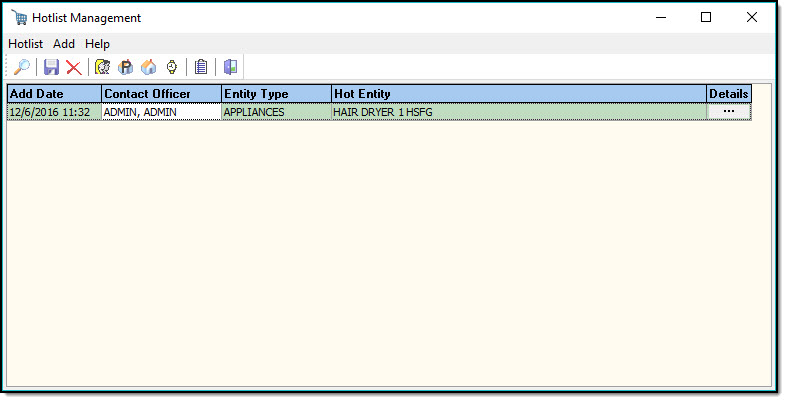This screenshot has height=401, width=786.
Task: Click the Hot Entity column header
Action: click(x=518, y=94)
